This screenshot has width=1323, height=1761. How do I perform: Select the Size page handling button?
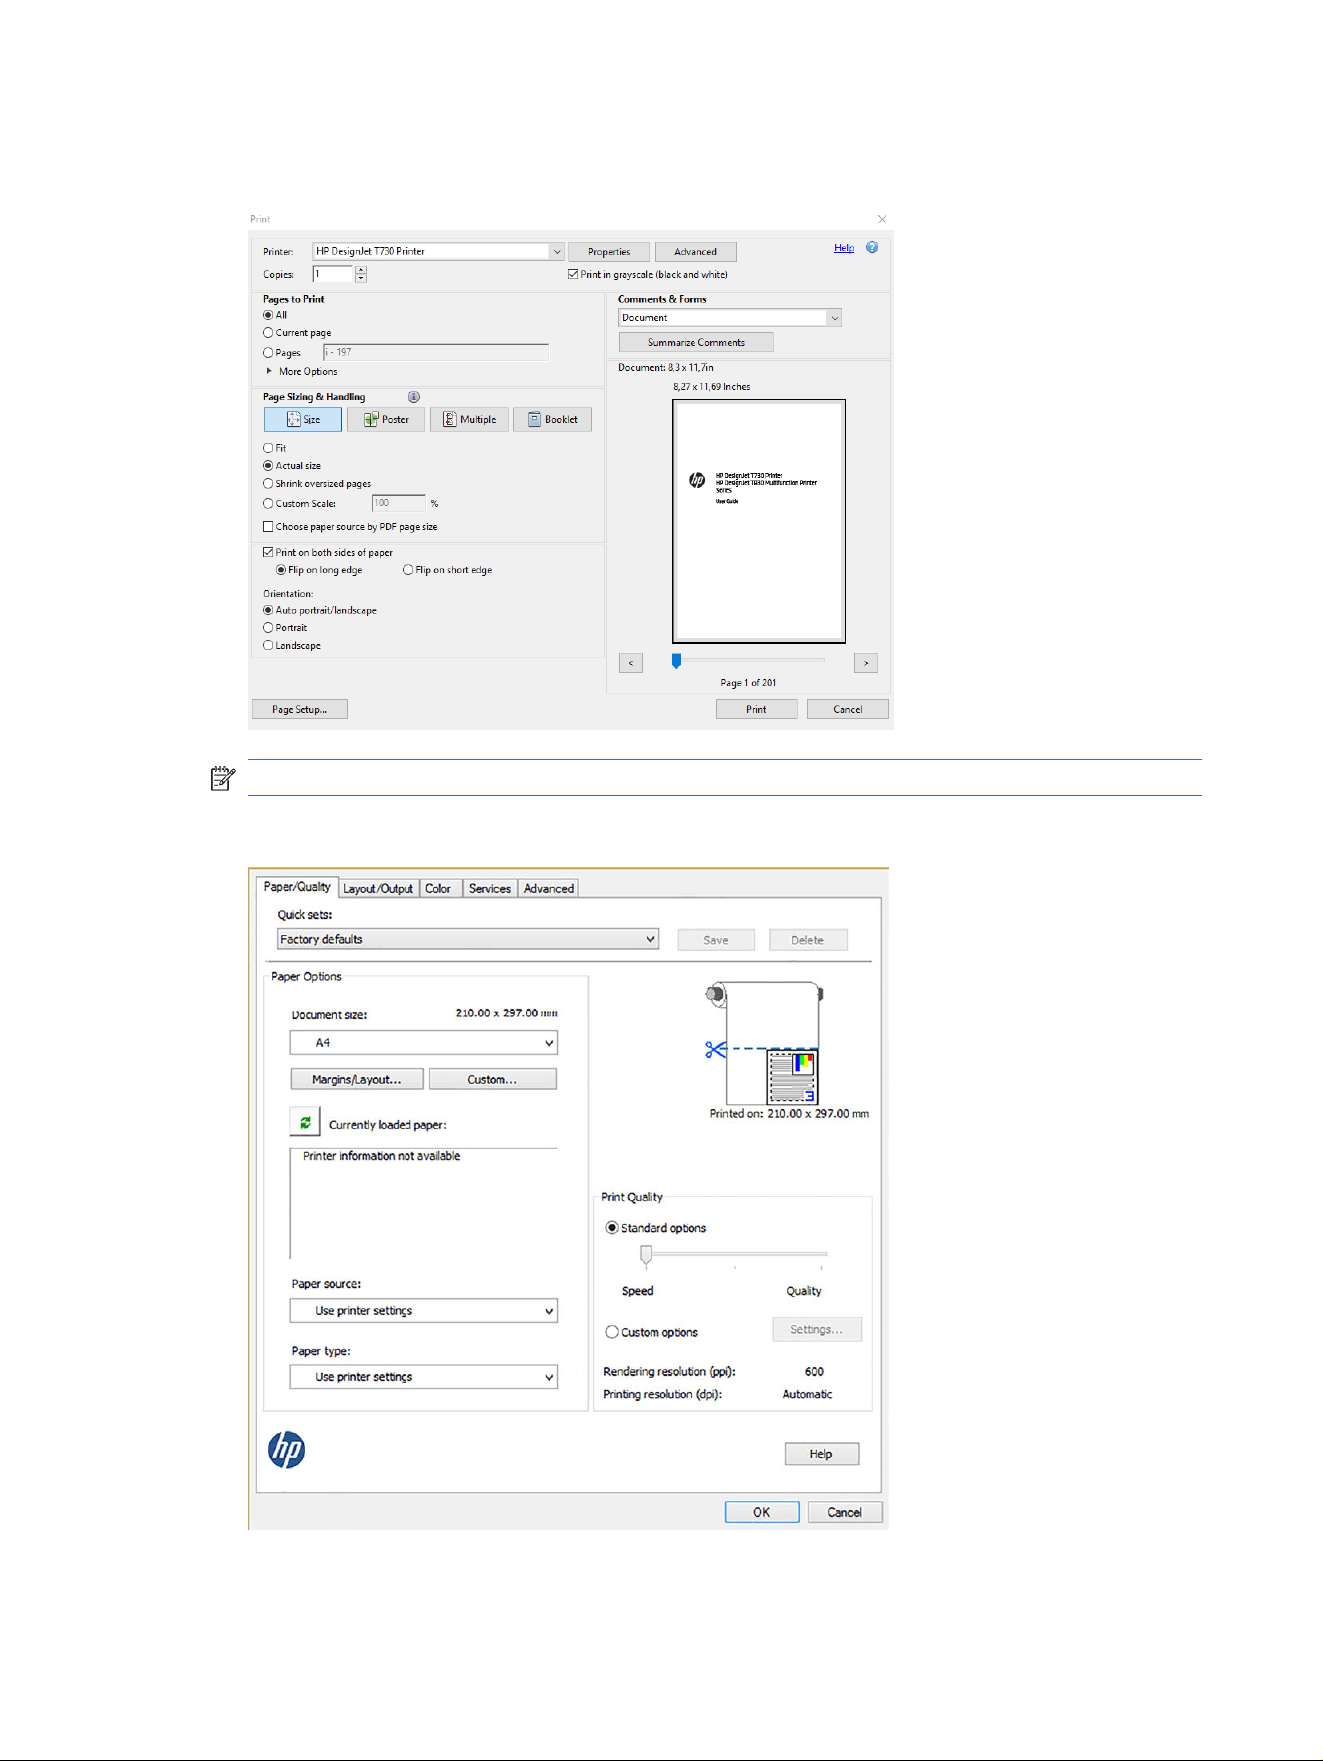pyautogui.click(x=303, y=419)
